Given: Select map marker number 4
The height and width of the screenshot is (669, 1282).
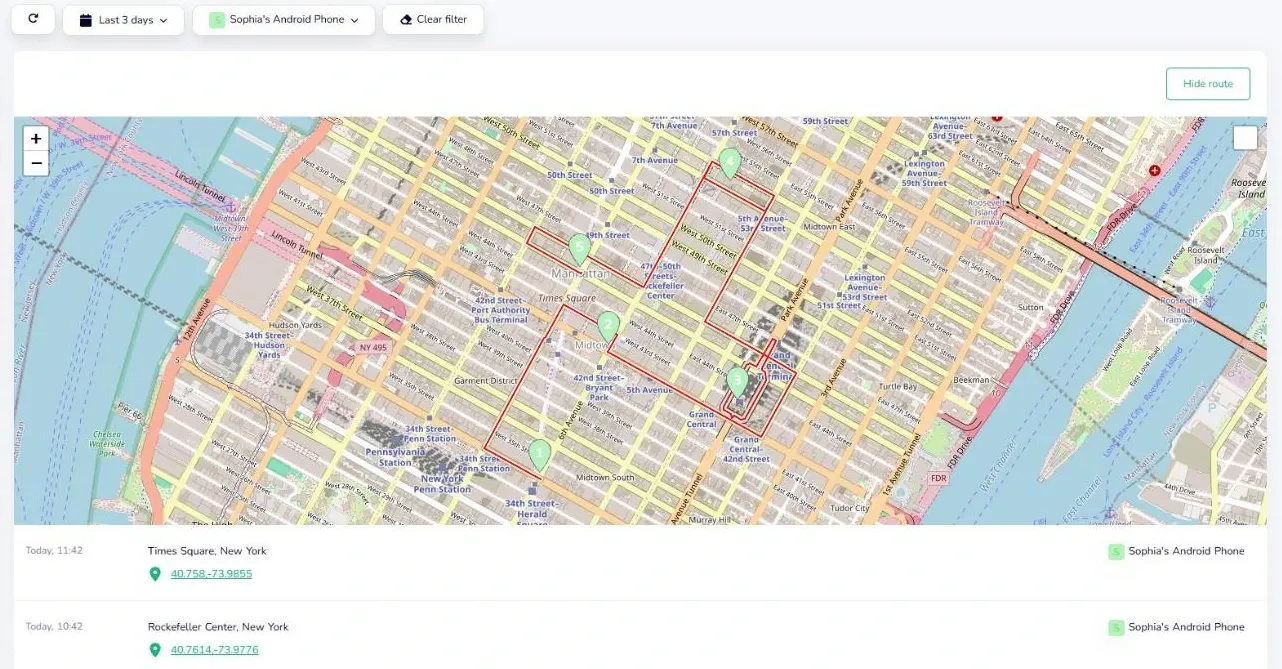Looking at the screenshot, I should click(x=730, y=163).
